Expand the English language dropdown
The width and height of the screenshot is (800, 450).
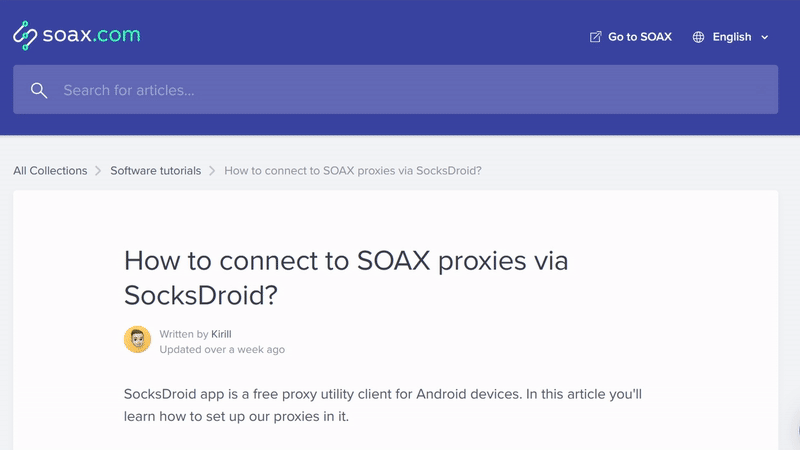click(x=731, y=37)
